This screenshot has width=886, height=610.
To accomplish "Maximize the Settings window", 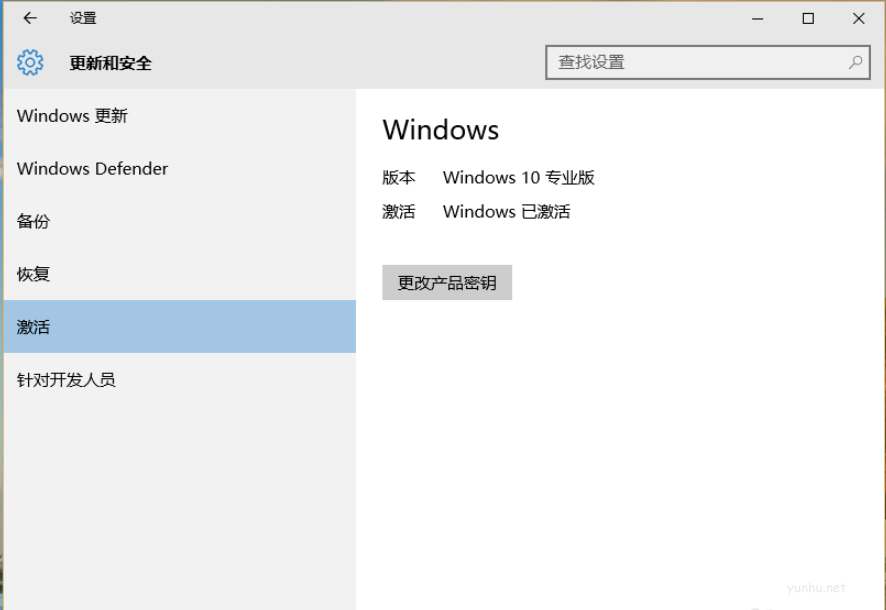I will [807, 18].
